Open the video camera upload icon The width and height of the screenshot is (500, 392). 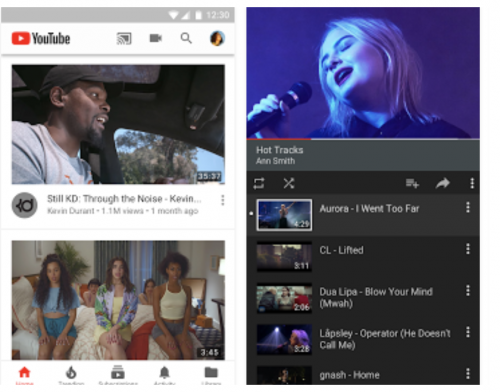point(156,38)
